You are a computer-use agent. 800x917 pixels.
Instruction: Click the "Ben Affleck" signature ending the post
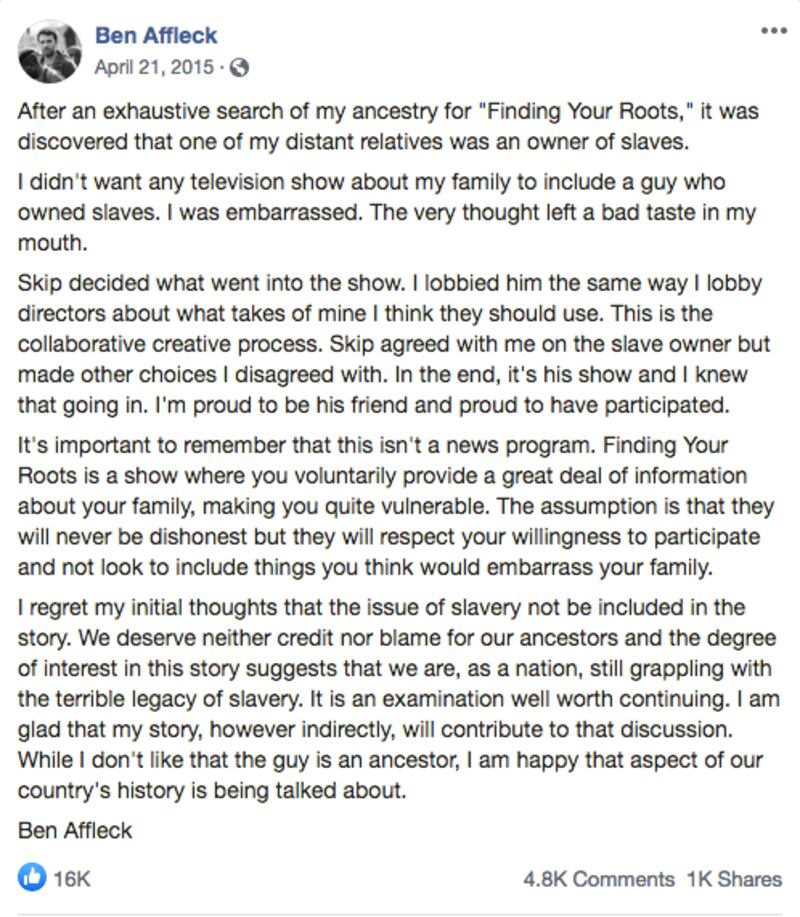75,831
